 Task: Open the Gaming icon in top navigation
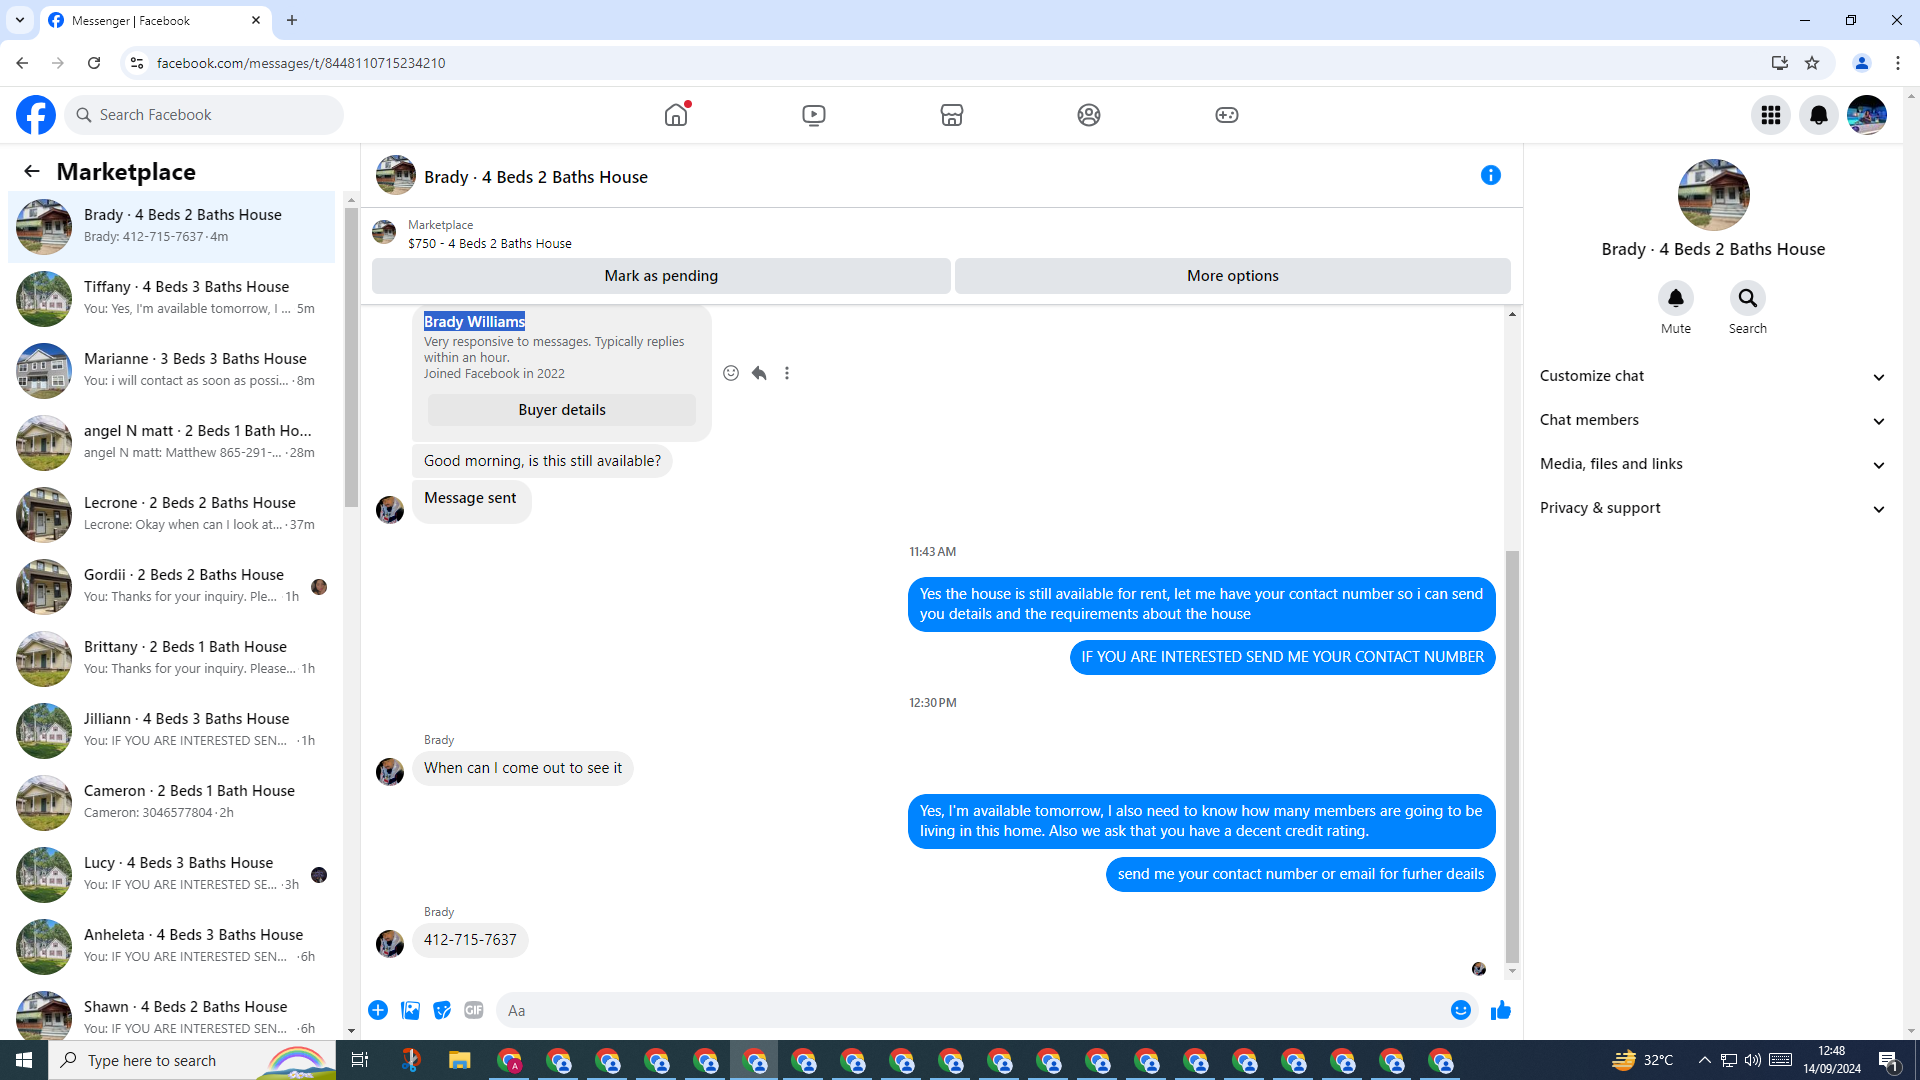coord(1226,115)
